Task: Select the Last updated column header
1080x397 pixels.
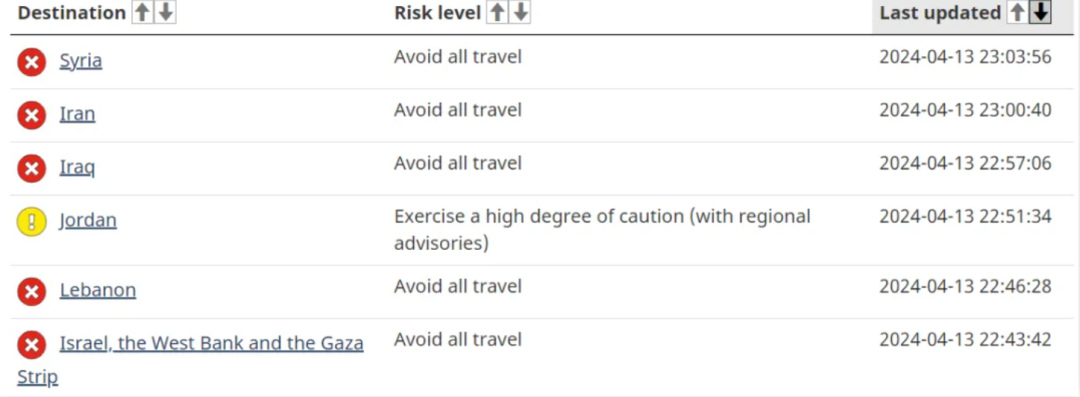Action: click(x=940, y=12)
